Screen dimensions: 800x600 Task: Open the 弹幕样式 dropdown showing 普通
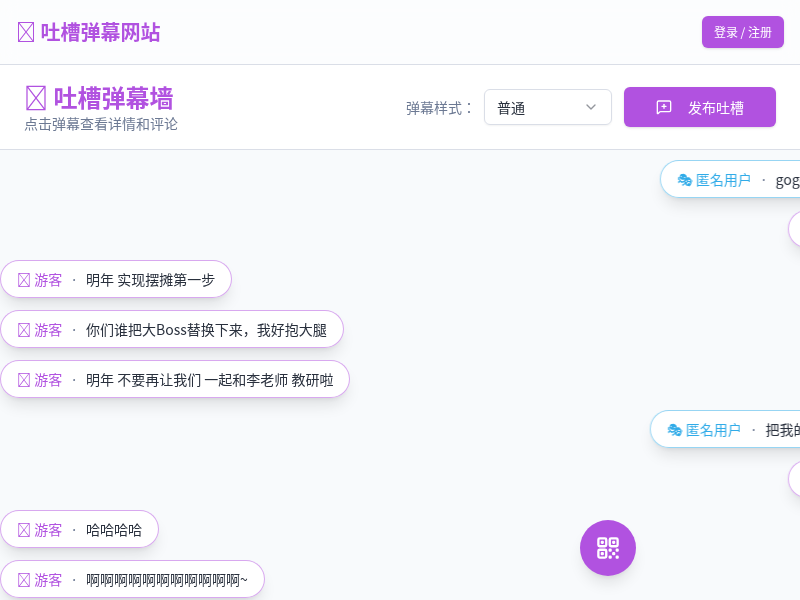[547, 107]
